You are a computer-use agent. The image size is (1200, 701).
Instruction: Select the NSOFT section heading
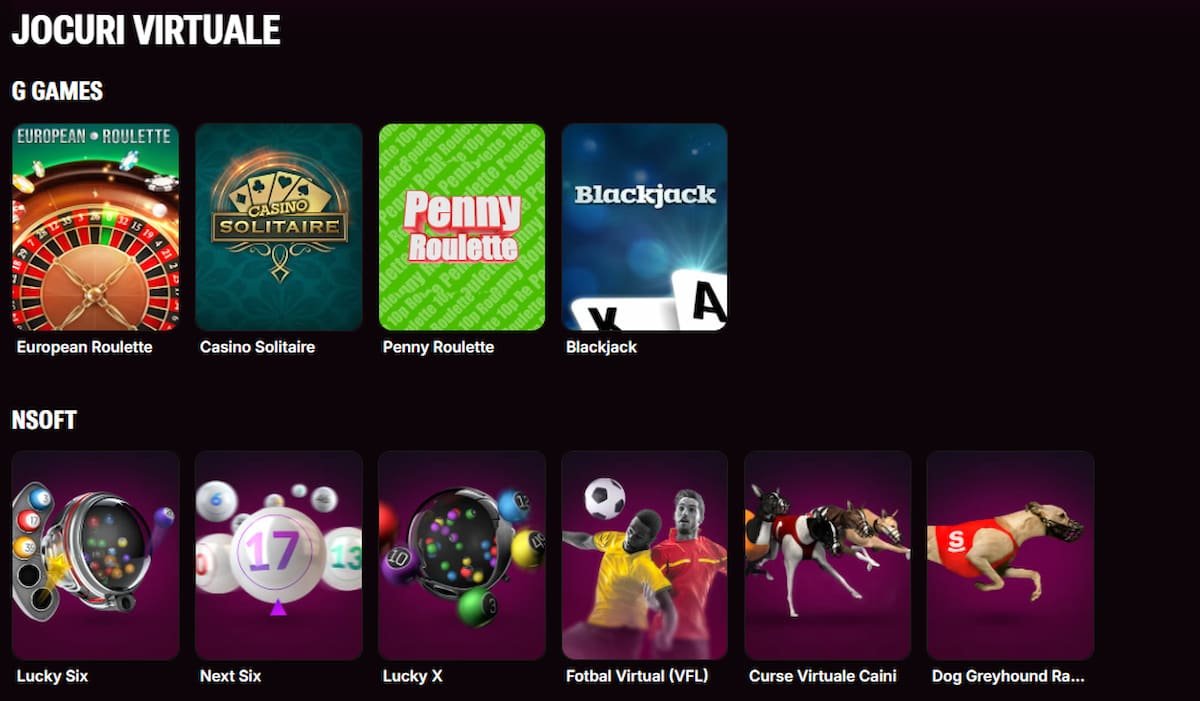tap(44, 419)
